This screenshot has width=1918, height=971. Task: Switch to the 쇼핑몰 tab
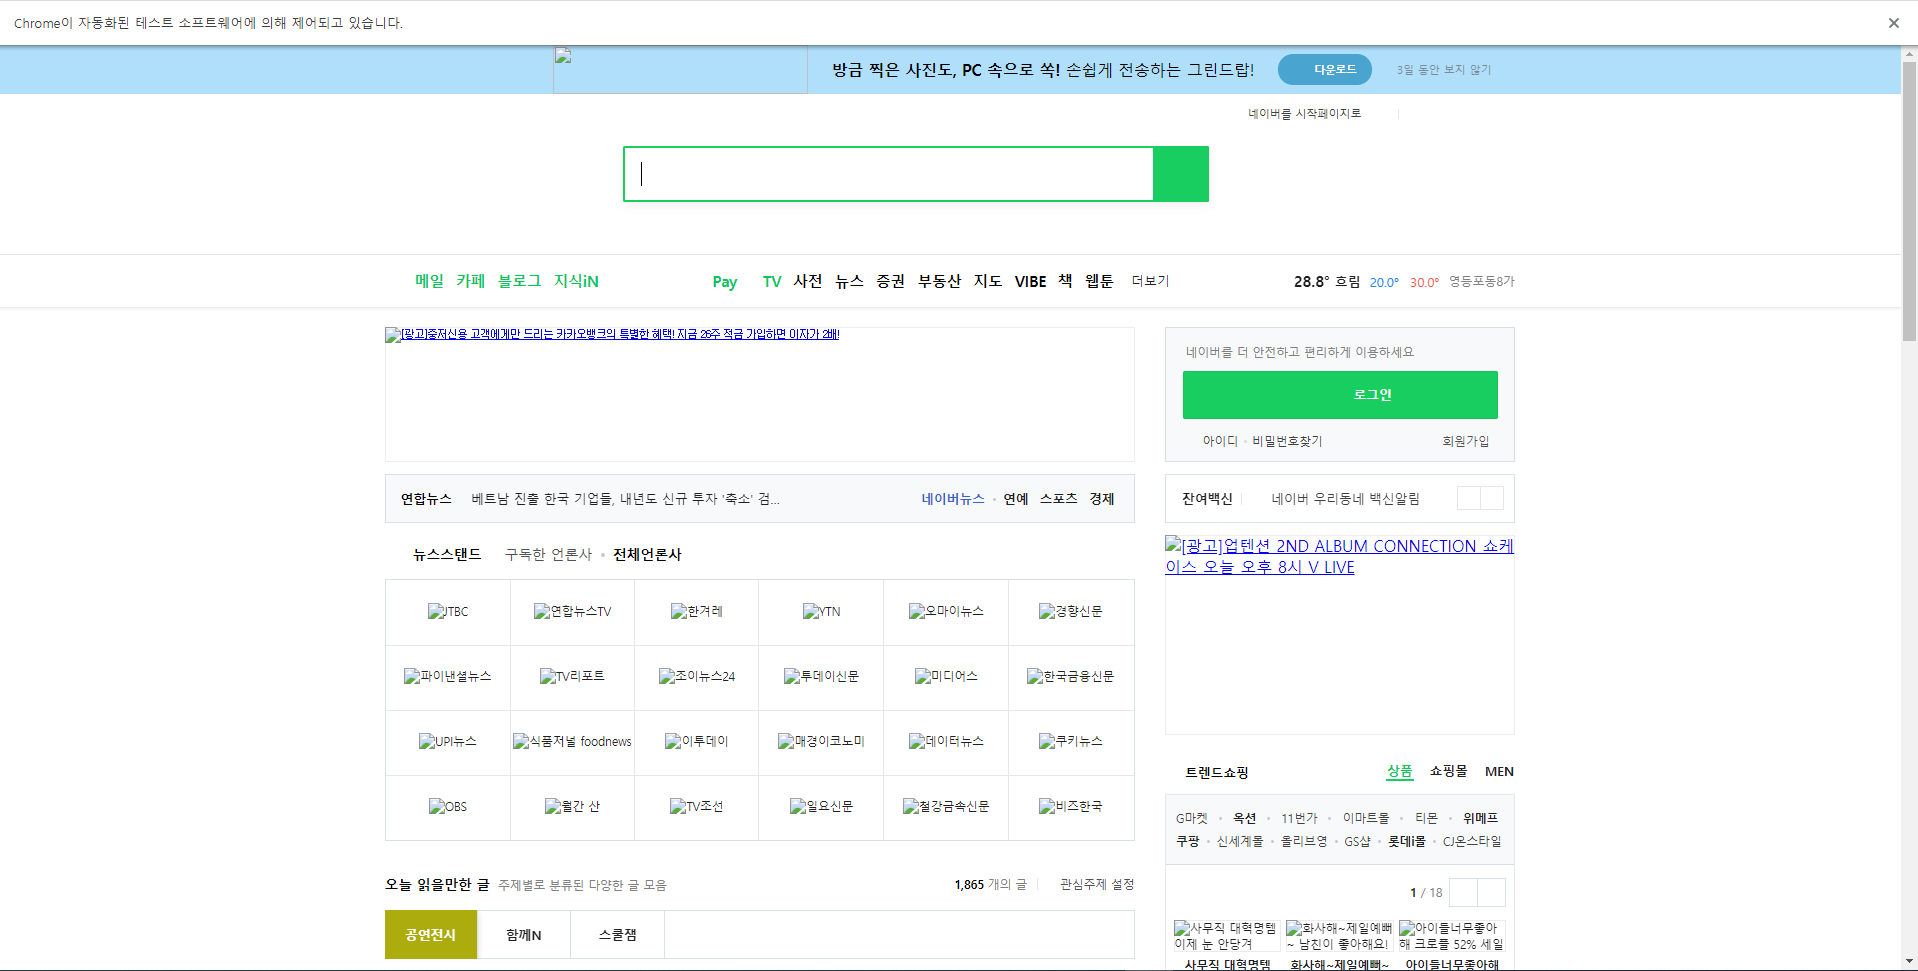pos(1448,771)
